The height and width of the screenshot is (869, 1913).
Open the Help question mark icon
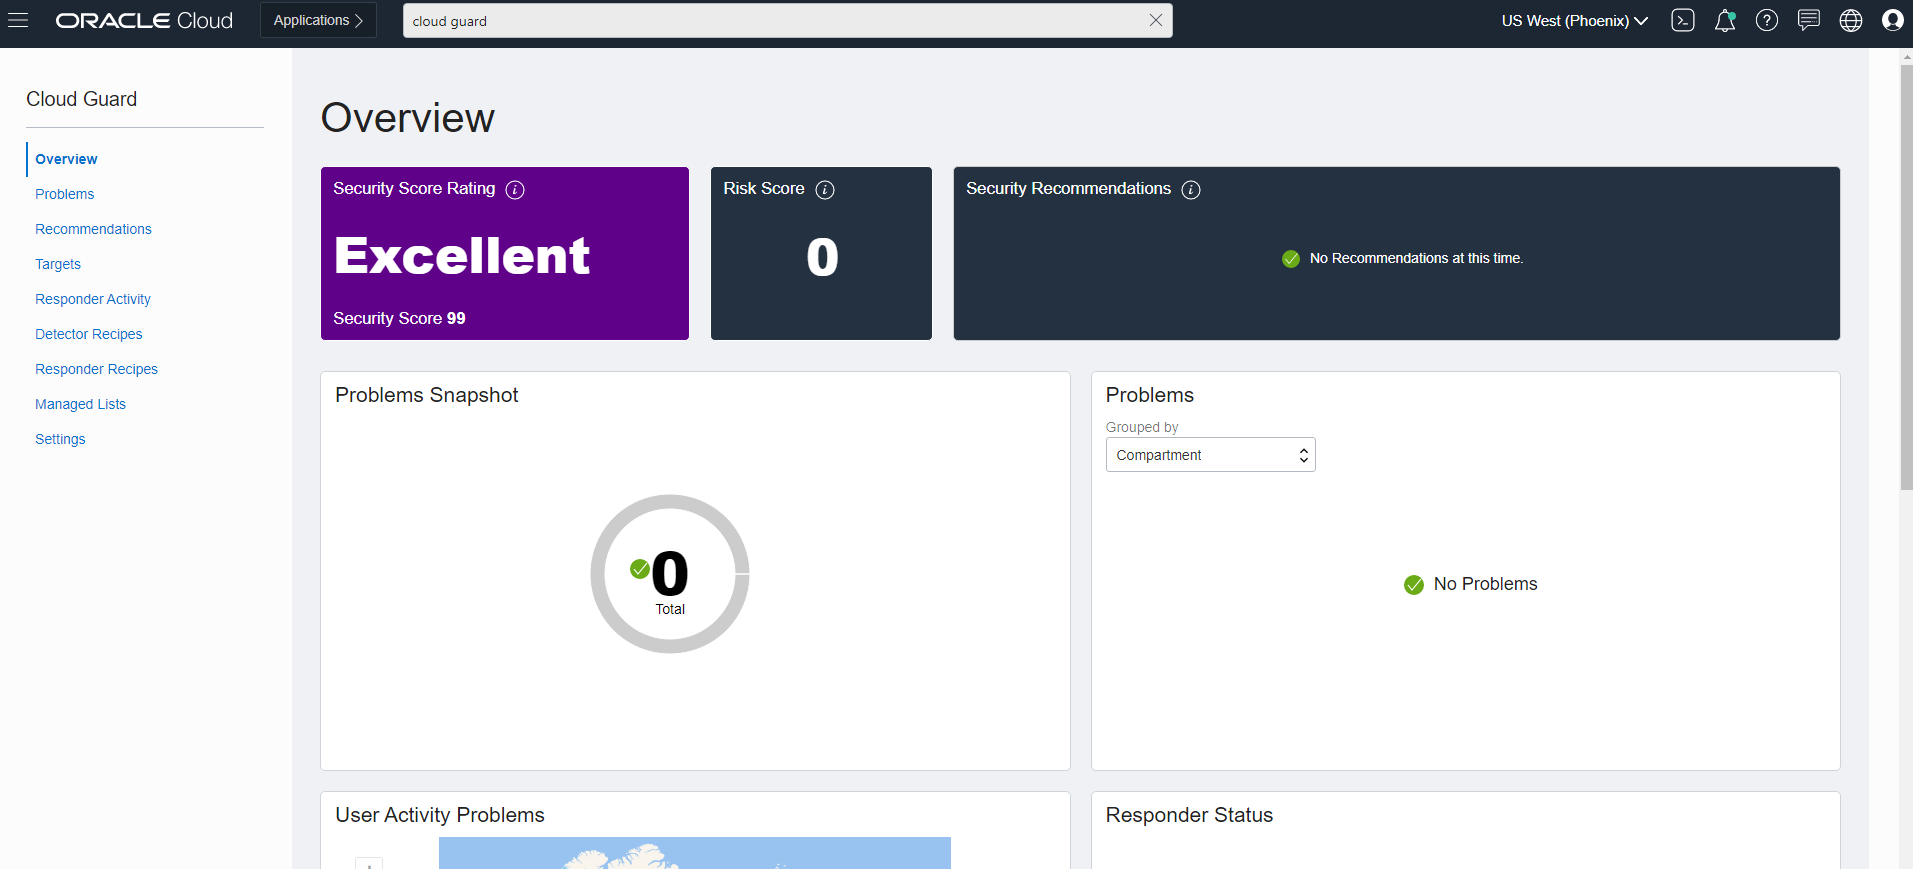(1767, 20)
